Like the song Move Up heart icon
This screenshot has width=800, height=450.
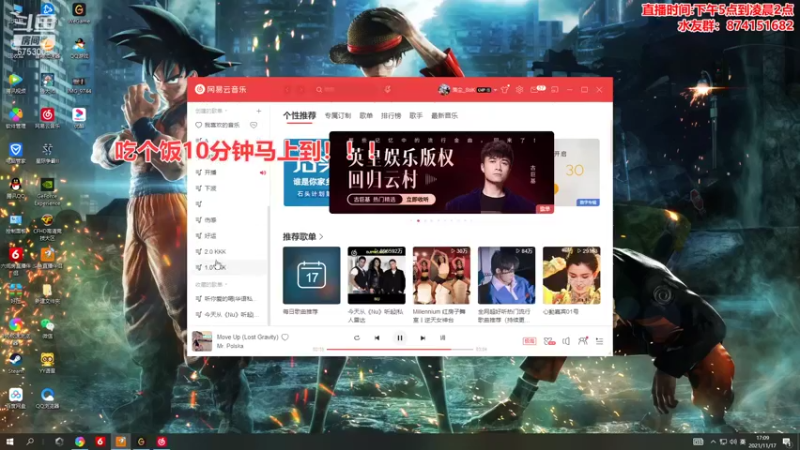click(285, 337)
